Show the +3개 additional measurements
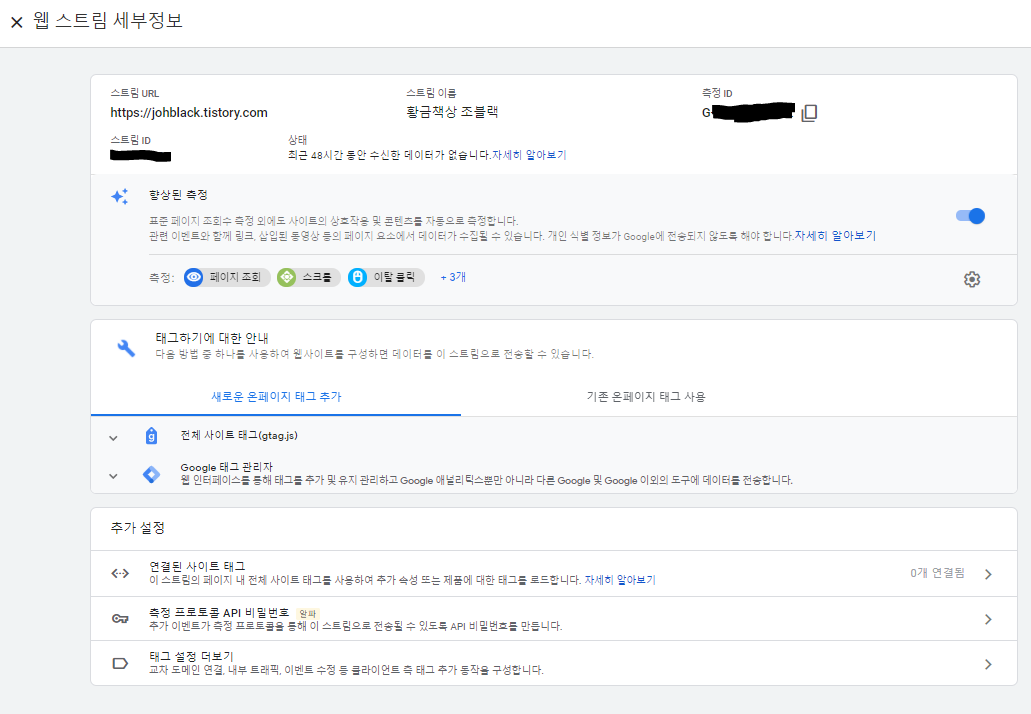 point(453,277)
